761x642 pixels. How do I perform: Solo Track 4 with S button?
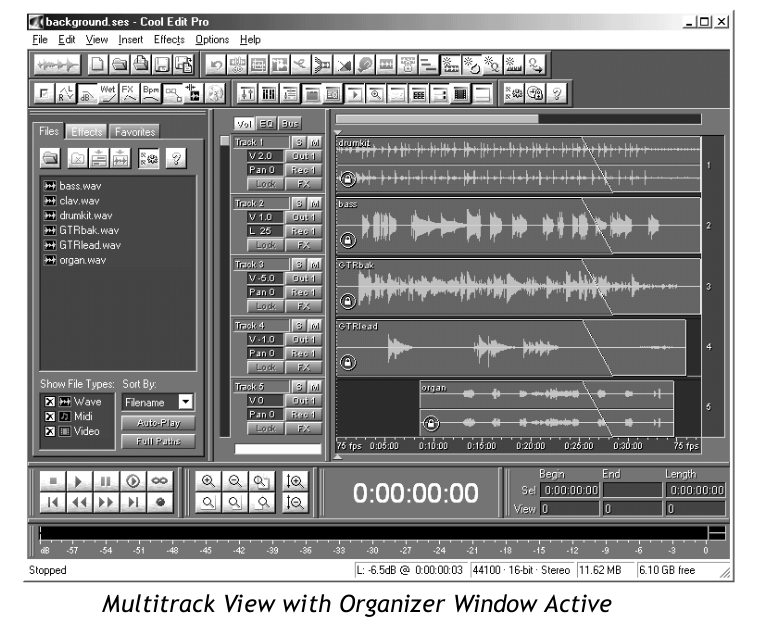tap(299, 326)
